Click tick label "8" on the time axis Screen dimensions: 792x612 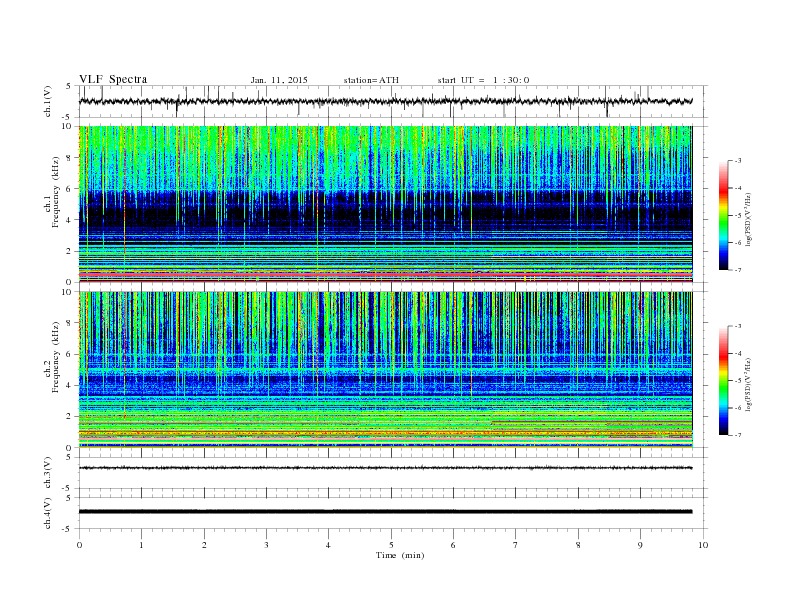pos(578,545)
